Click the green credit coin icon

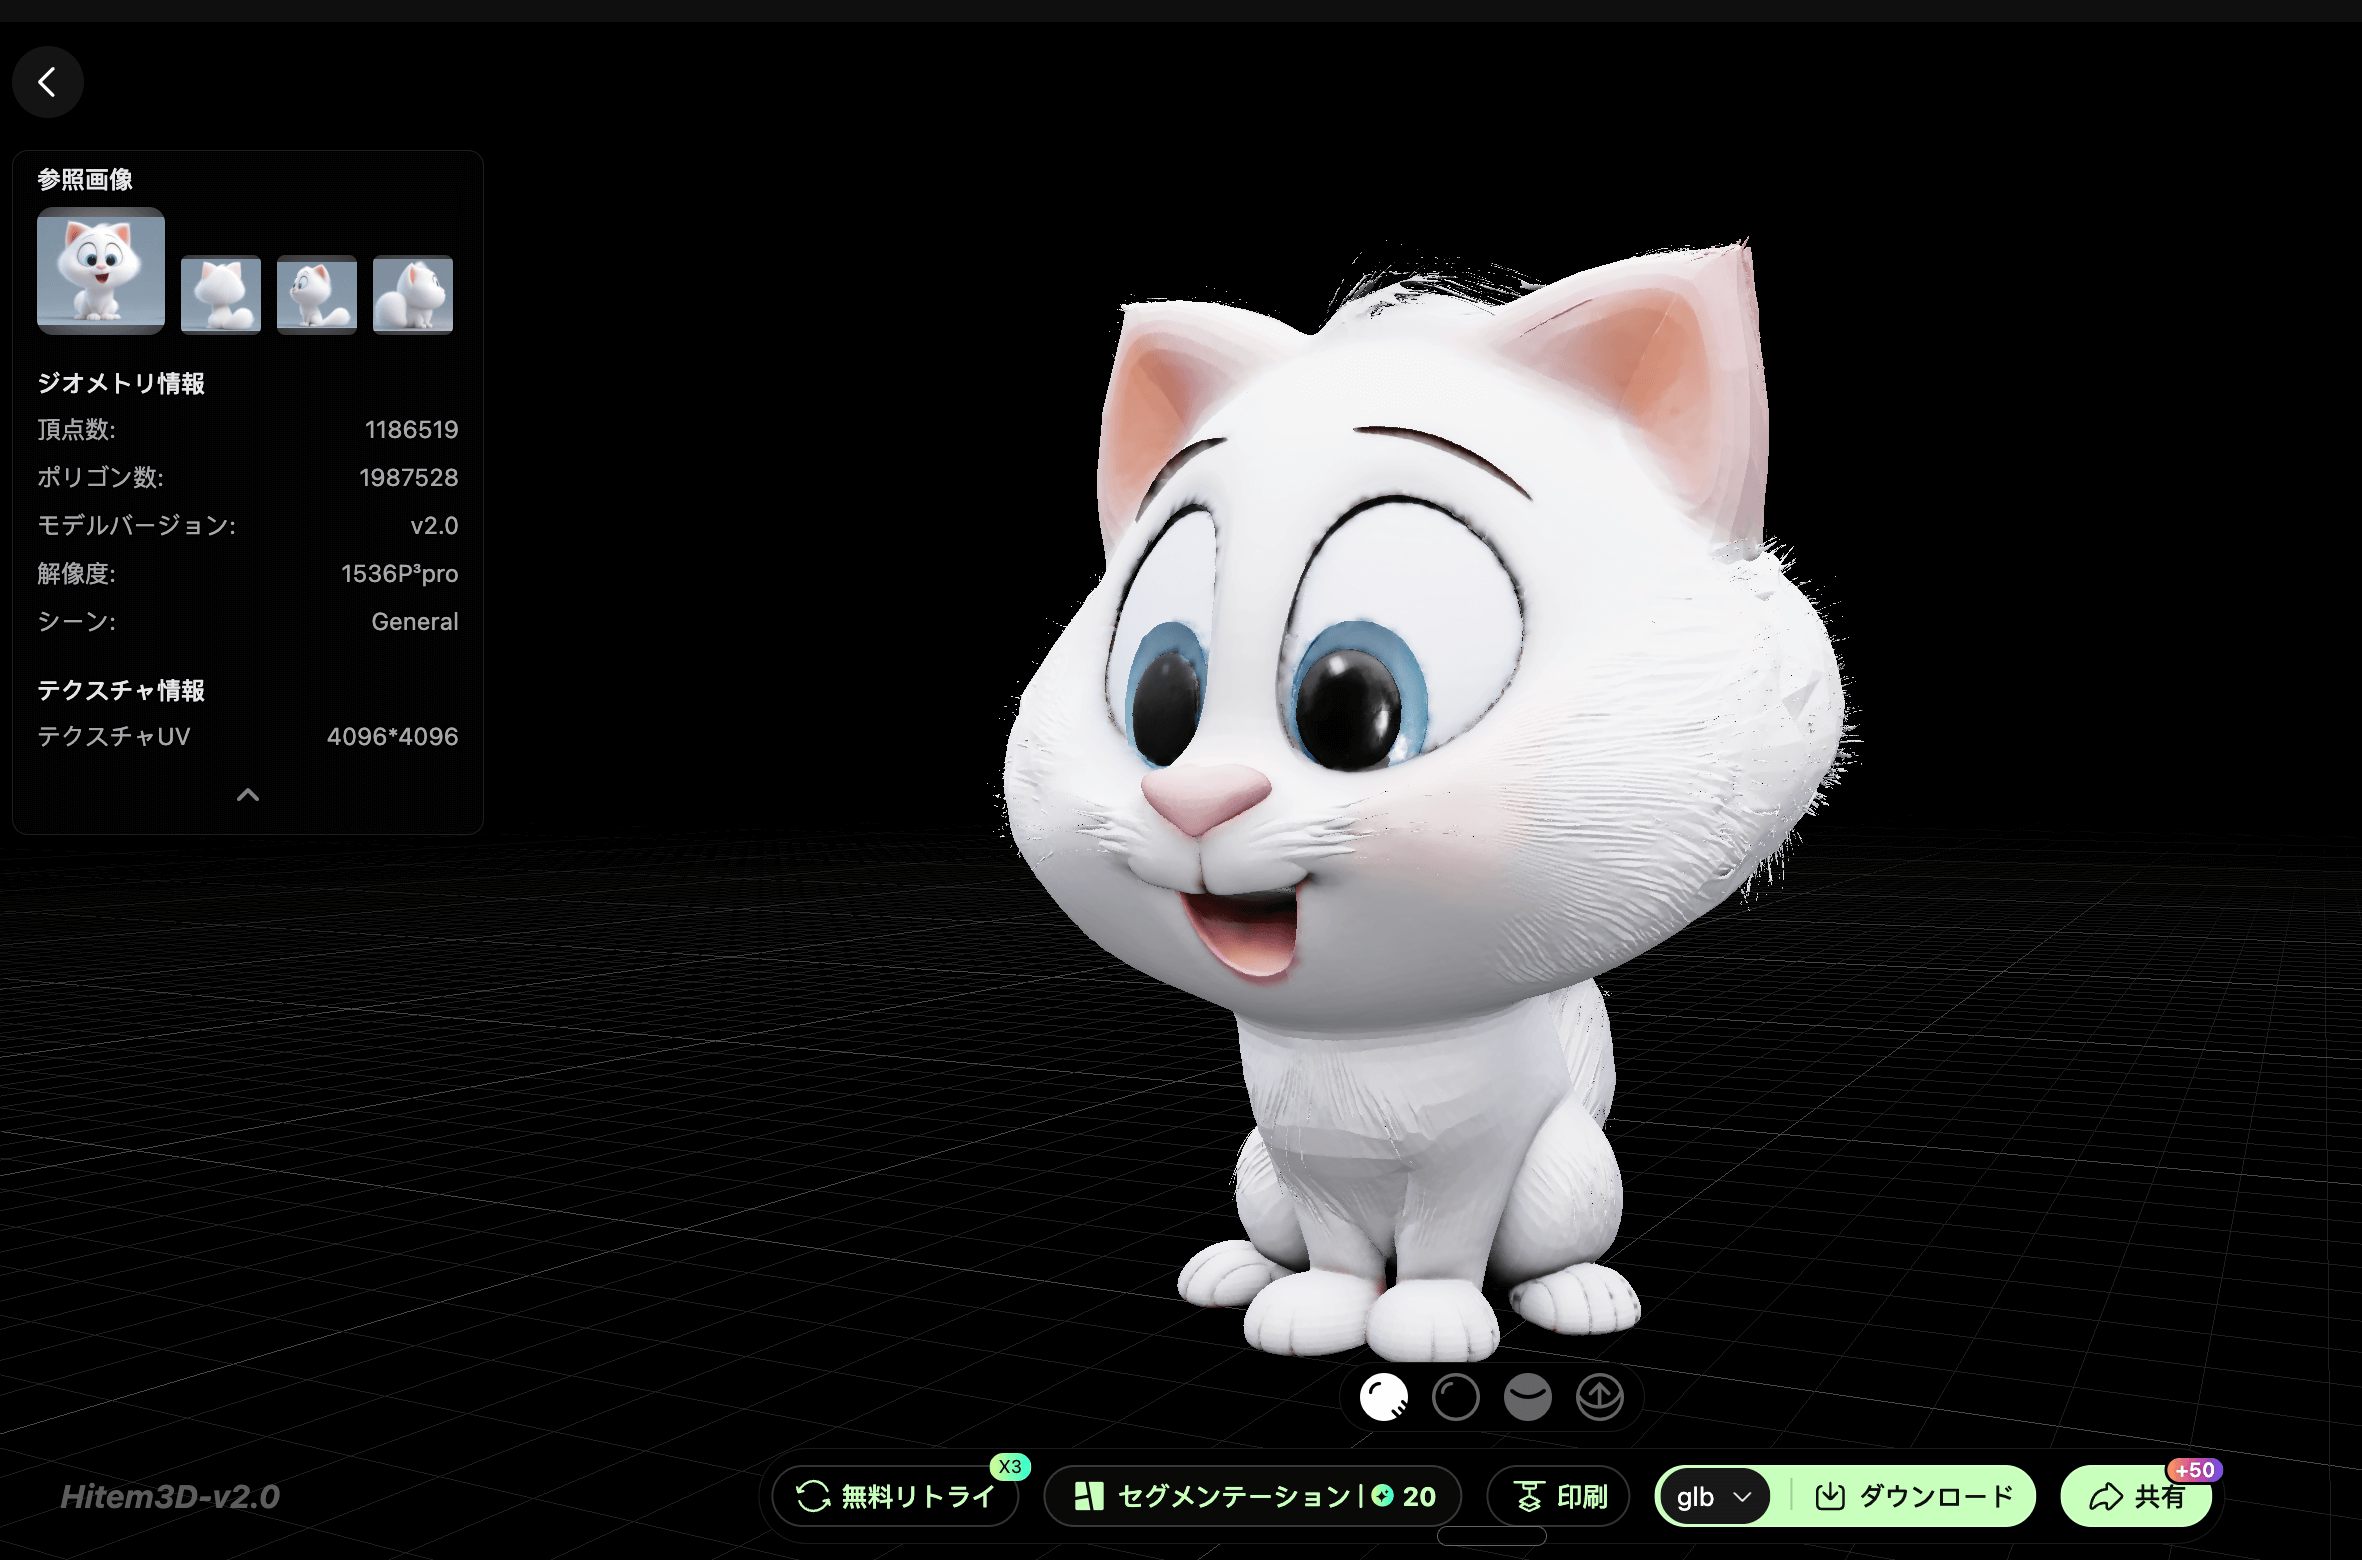pyautogui.click(x=1383, y=1496)
